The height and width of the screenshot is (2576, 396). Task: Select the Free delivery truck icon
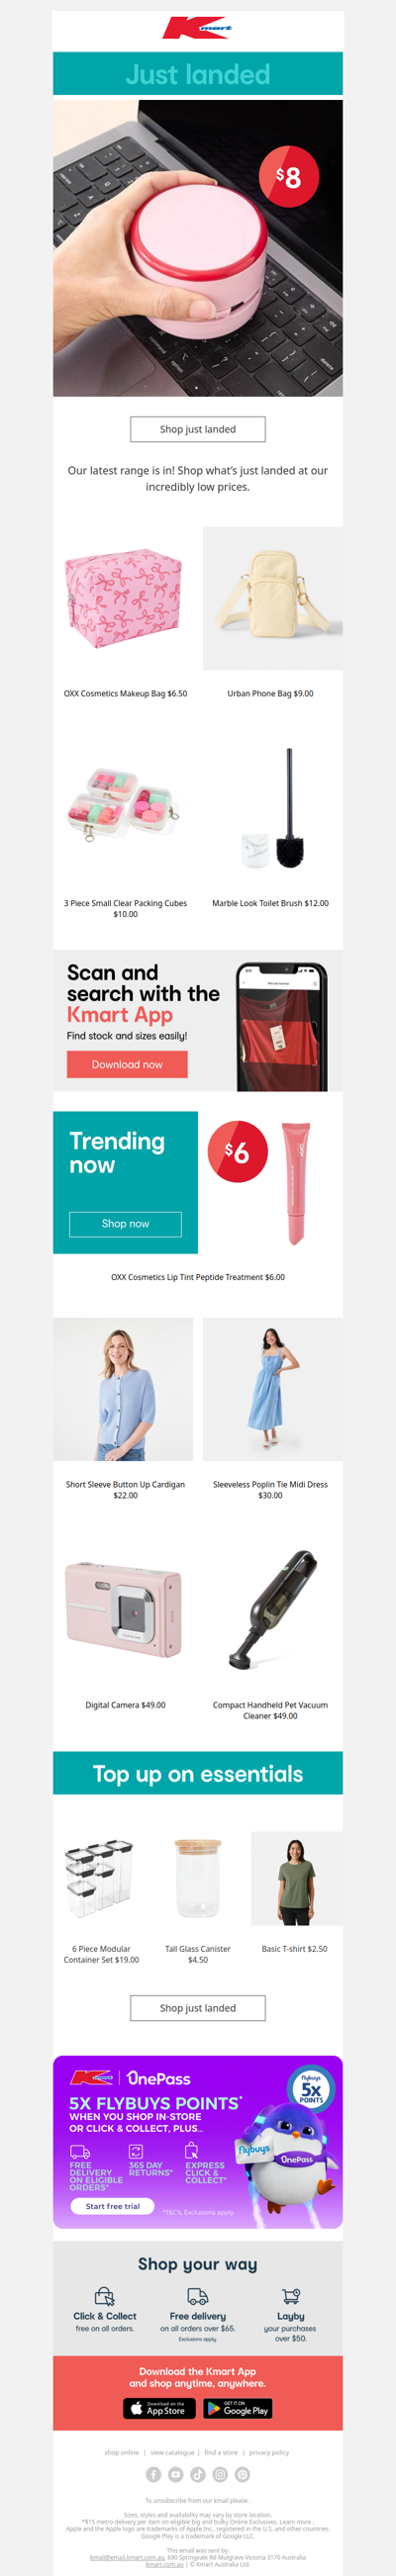[x=198, y=2296]
